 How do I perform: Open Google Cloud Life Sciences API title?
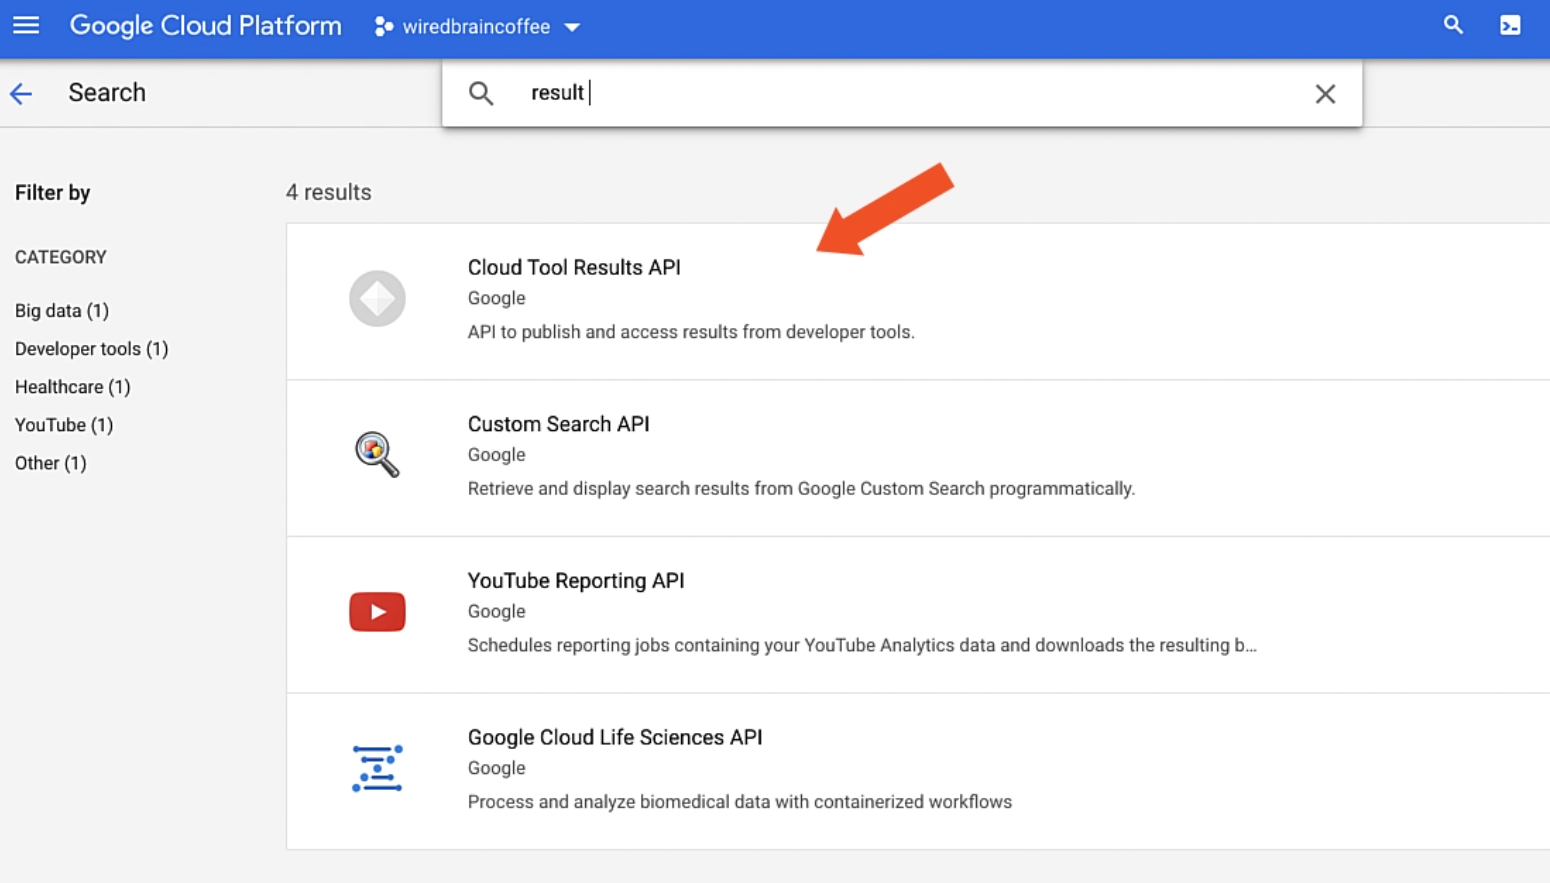point(615,737)
